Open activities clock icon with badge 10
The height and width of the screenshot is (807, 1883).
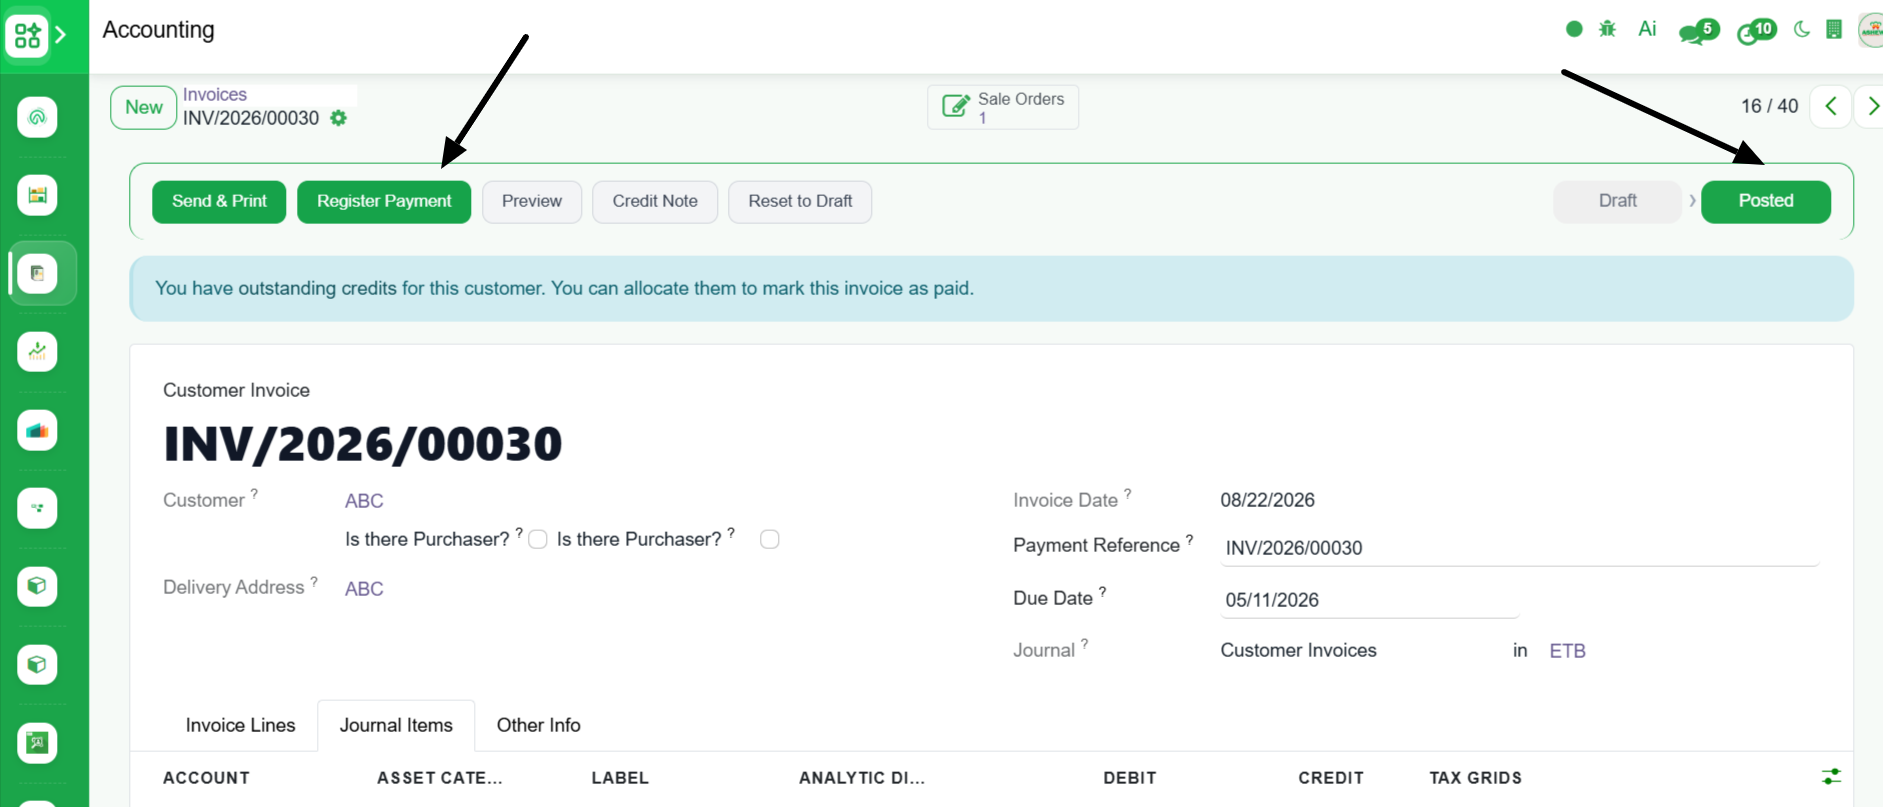tap(1756, 31)
